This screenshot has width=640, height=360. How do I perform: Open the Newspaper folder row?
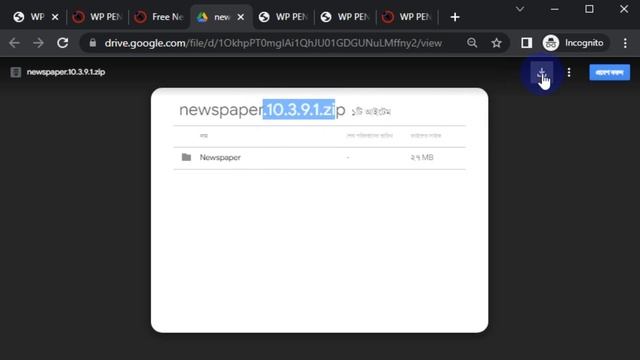point(320,158)
